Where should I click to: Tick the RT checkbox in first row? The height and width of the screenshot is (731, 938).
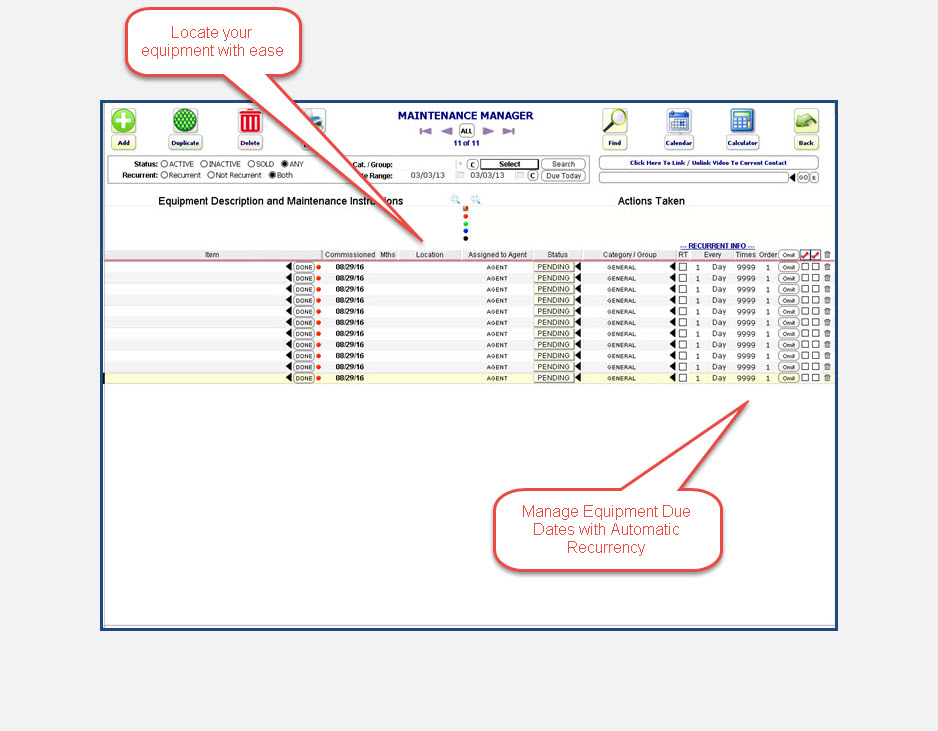[683, 267]
